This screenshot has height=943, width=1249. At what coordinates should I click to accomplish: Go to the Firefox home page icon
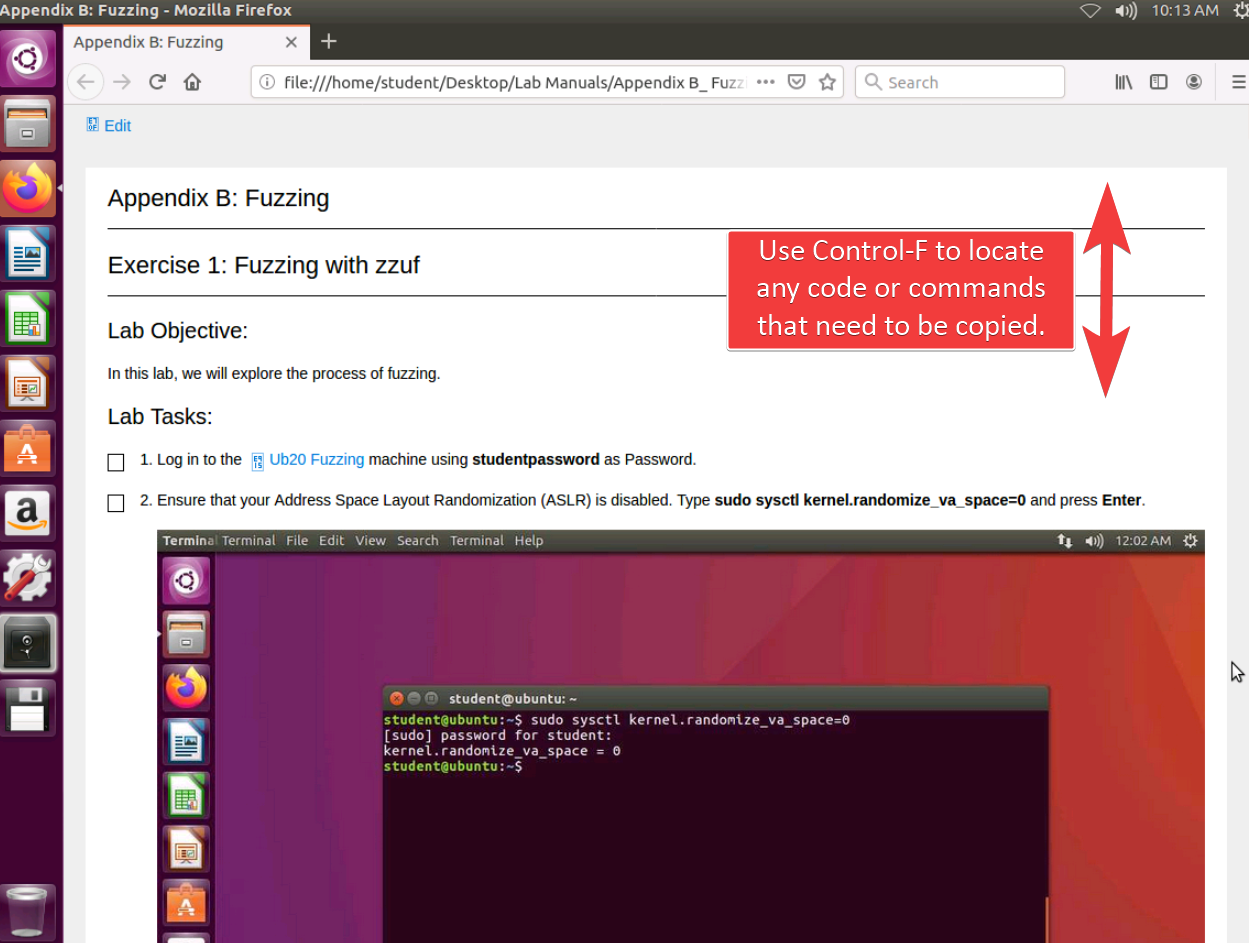(x=192, y=82)
